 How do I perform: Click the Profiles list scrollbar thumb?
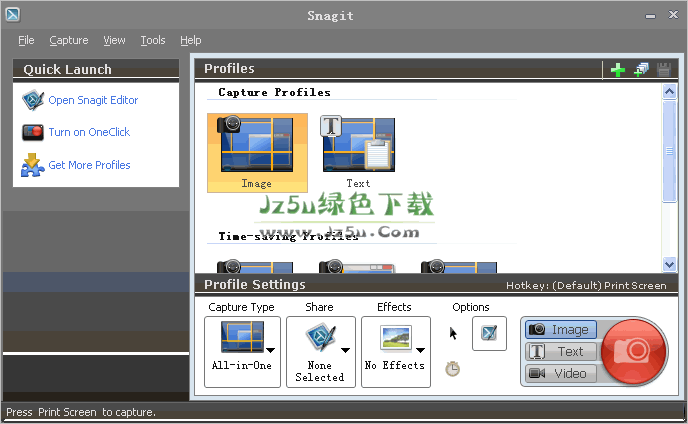669,151
